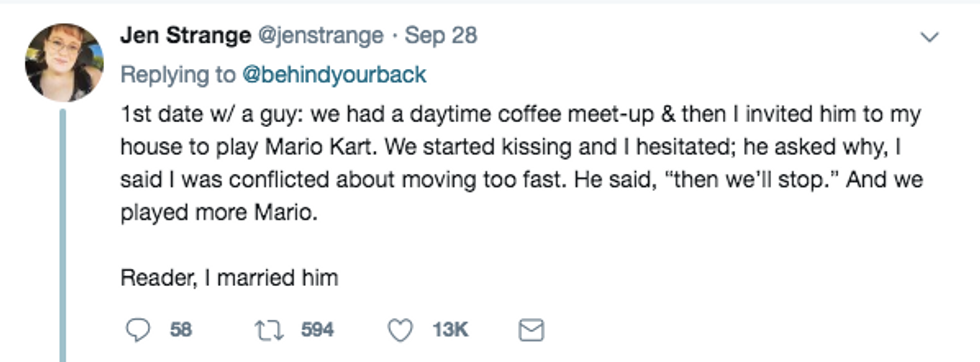The width and height of the screenshot is (980, 362).
Task: Open Jen Strange's profile picture
Action: 64,62
